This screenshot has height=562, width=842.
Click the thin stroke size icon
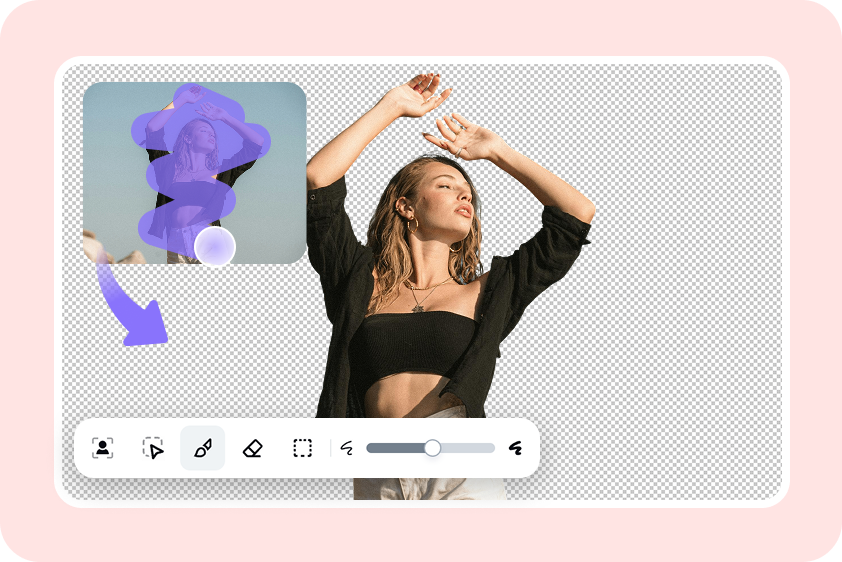(x=347, y=448)
